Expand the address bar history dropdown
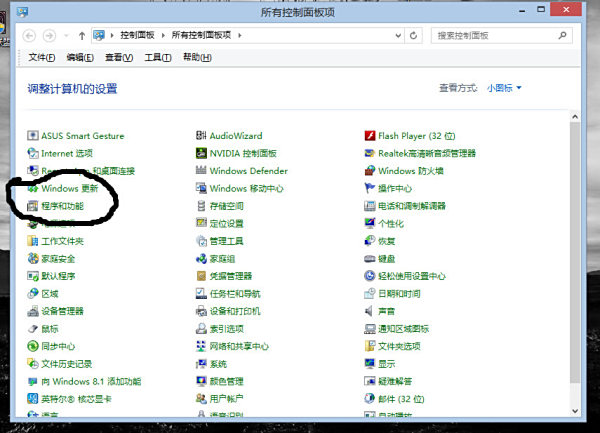 [x=398, y=36]
